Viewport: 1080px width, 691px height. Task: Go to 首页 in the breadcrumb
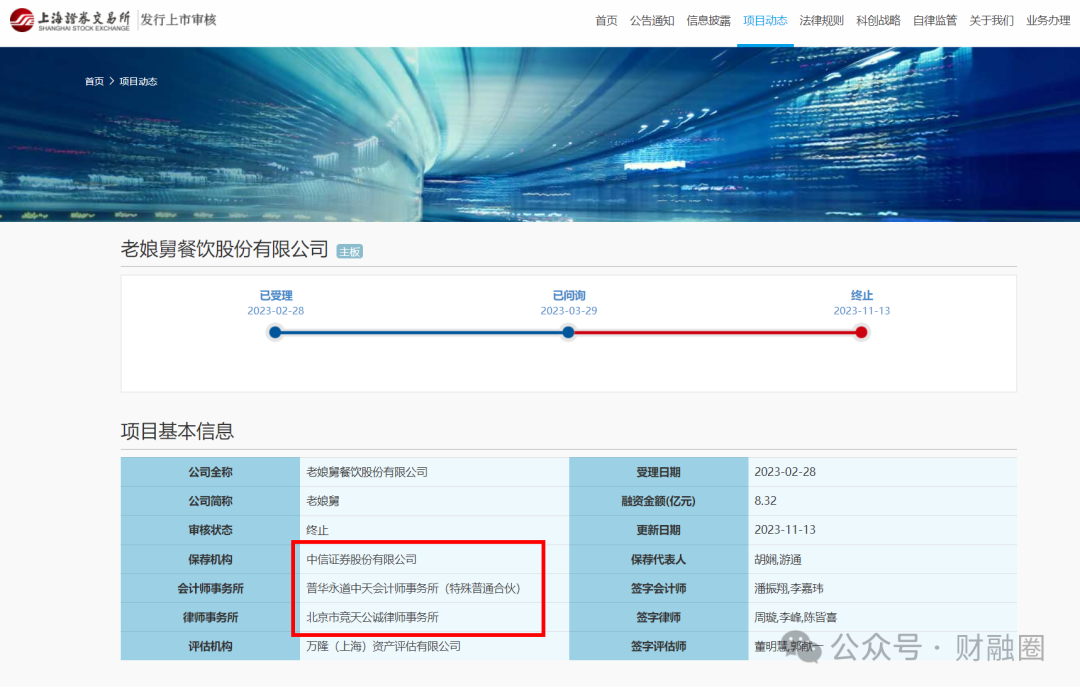click(94, 81)
